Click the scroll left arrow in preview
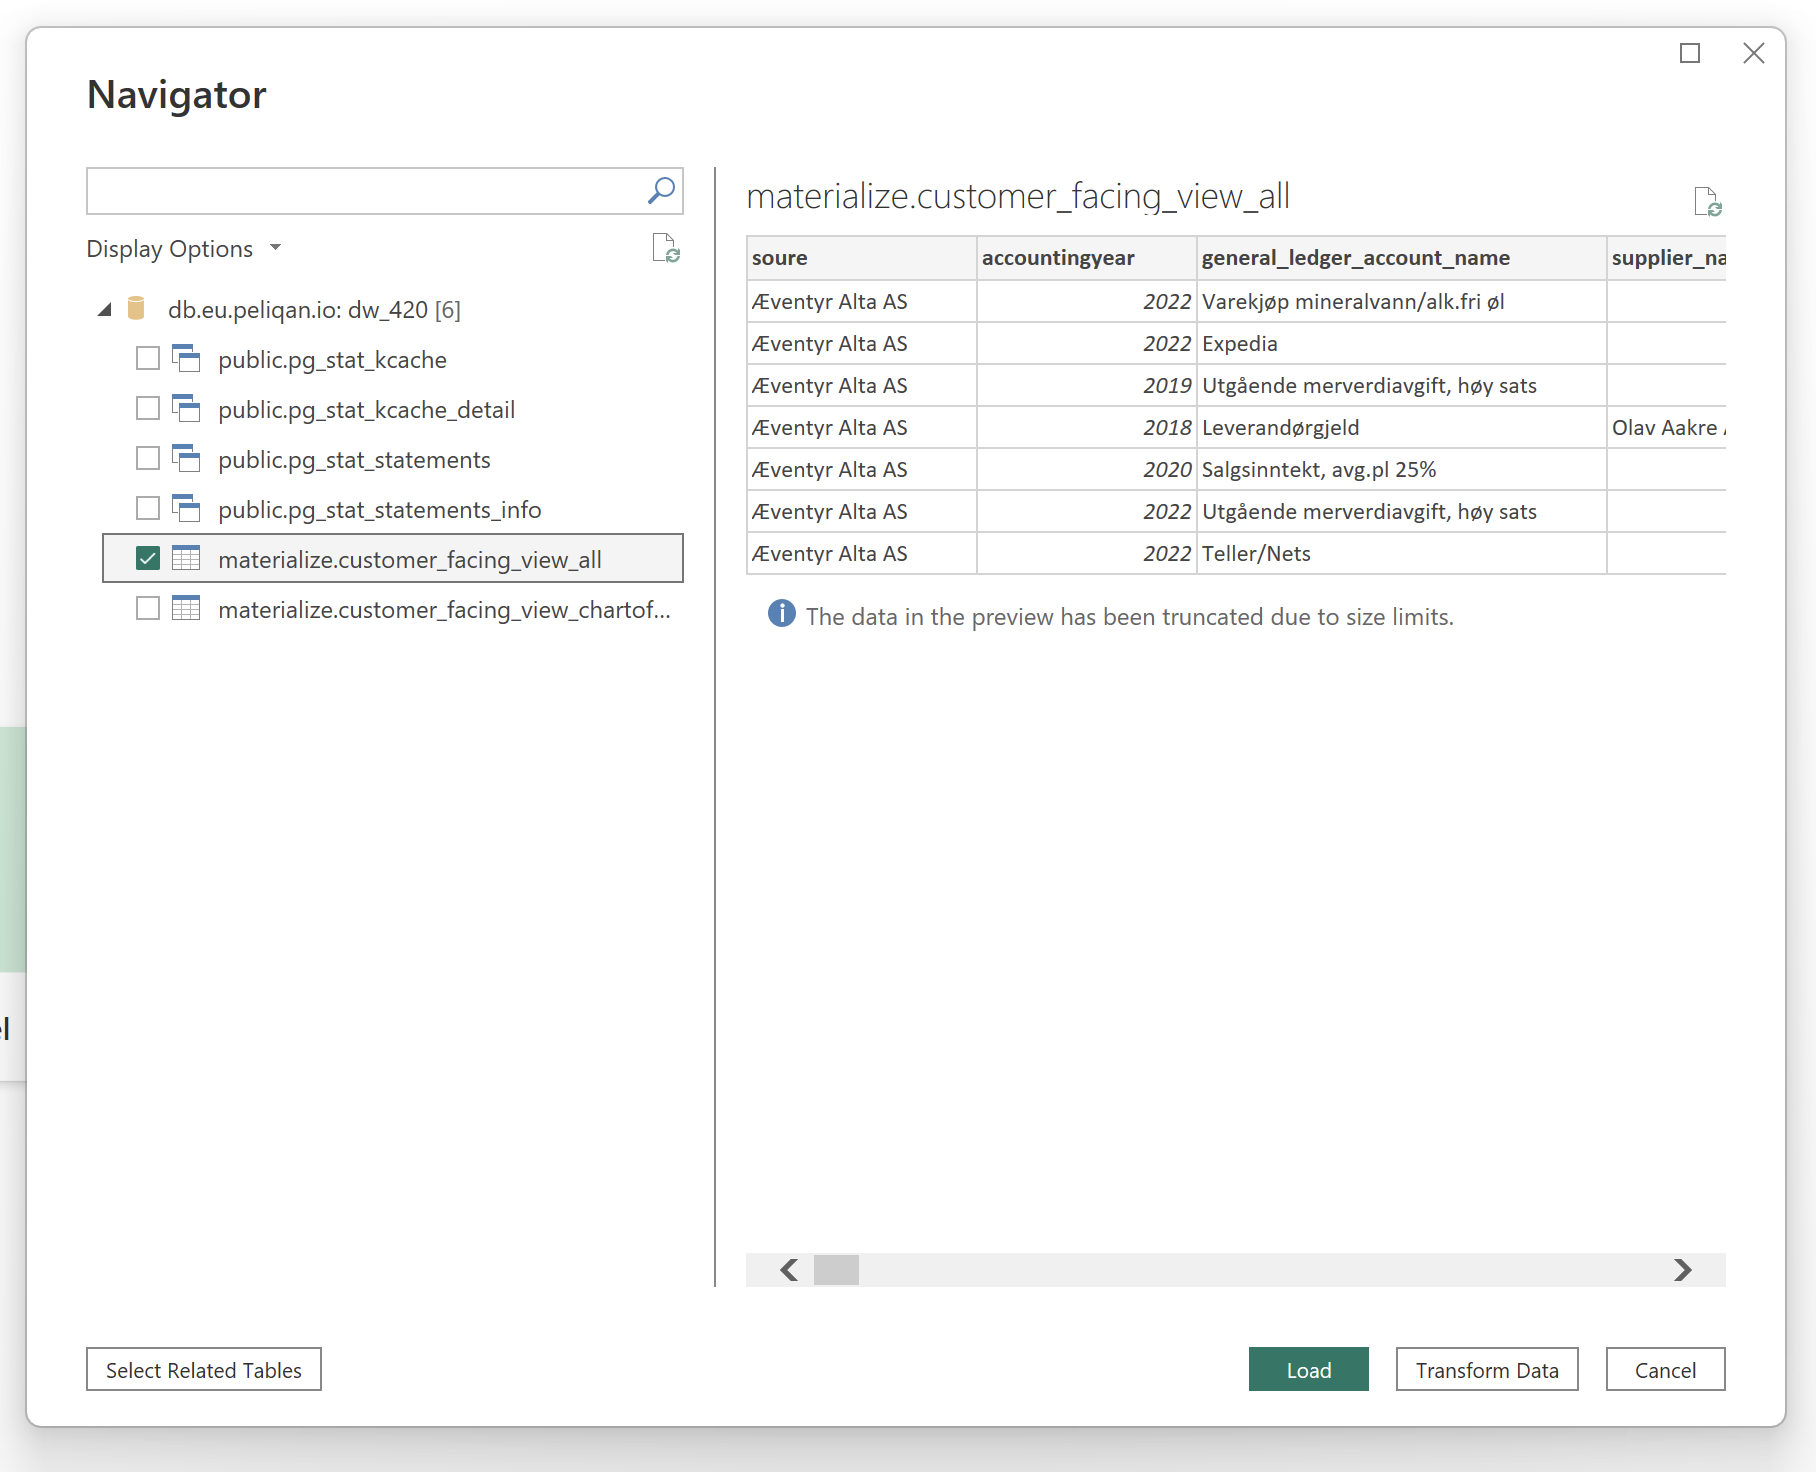The image size is (1816, 1472). [x=789, y=1270]
